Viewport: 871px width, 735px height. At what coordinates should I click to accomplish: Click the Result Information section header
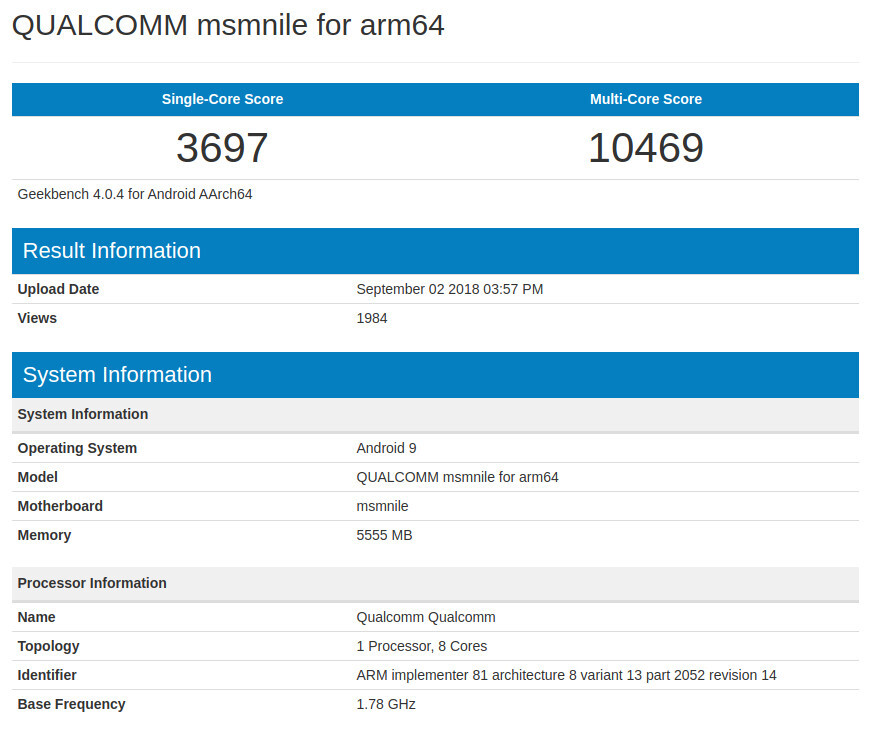[x=112, y=251]
